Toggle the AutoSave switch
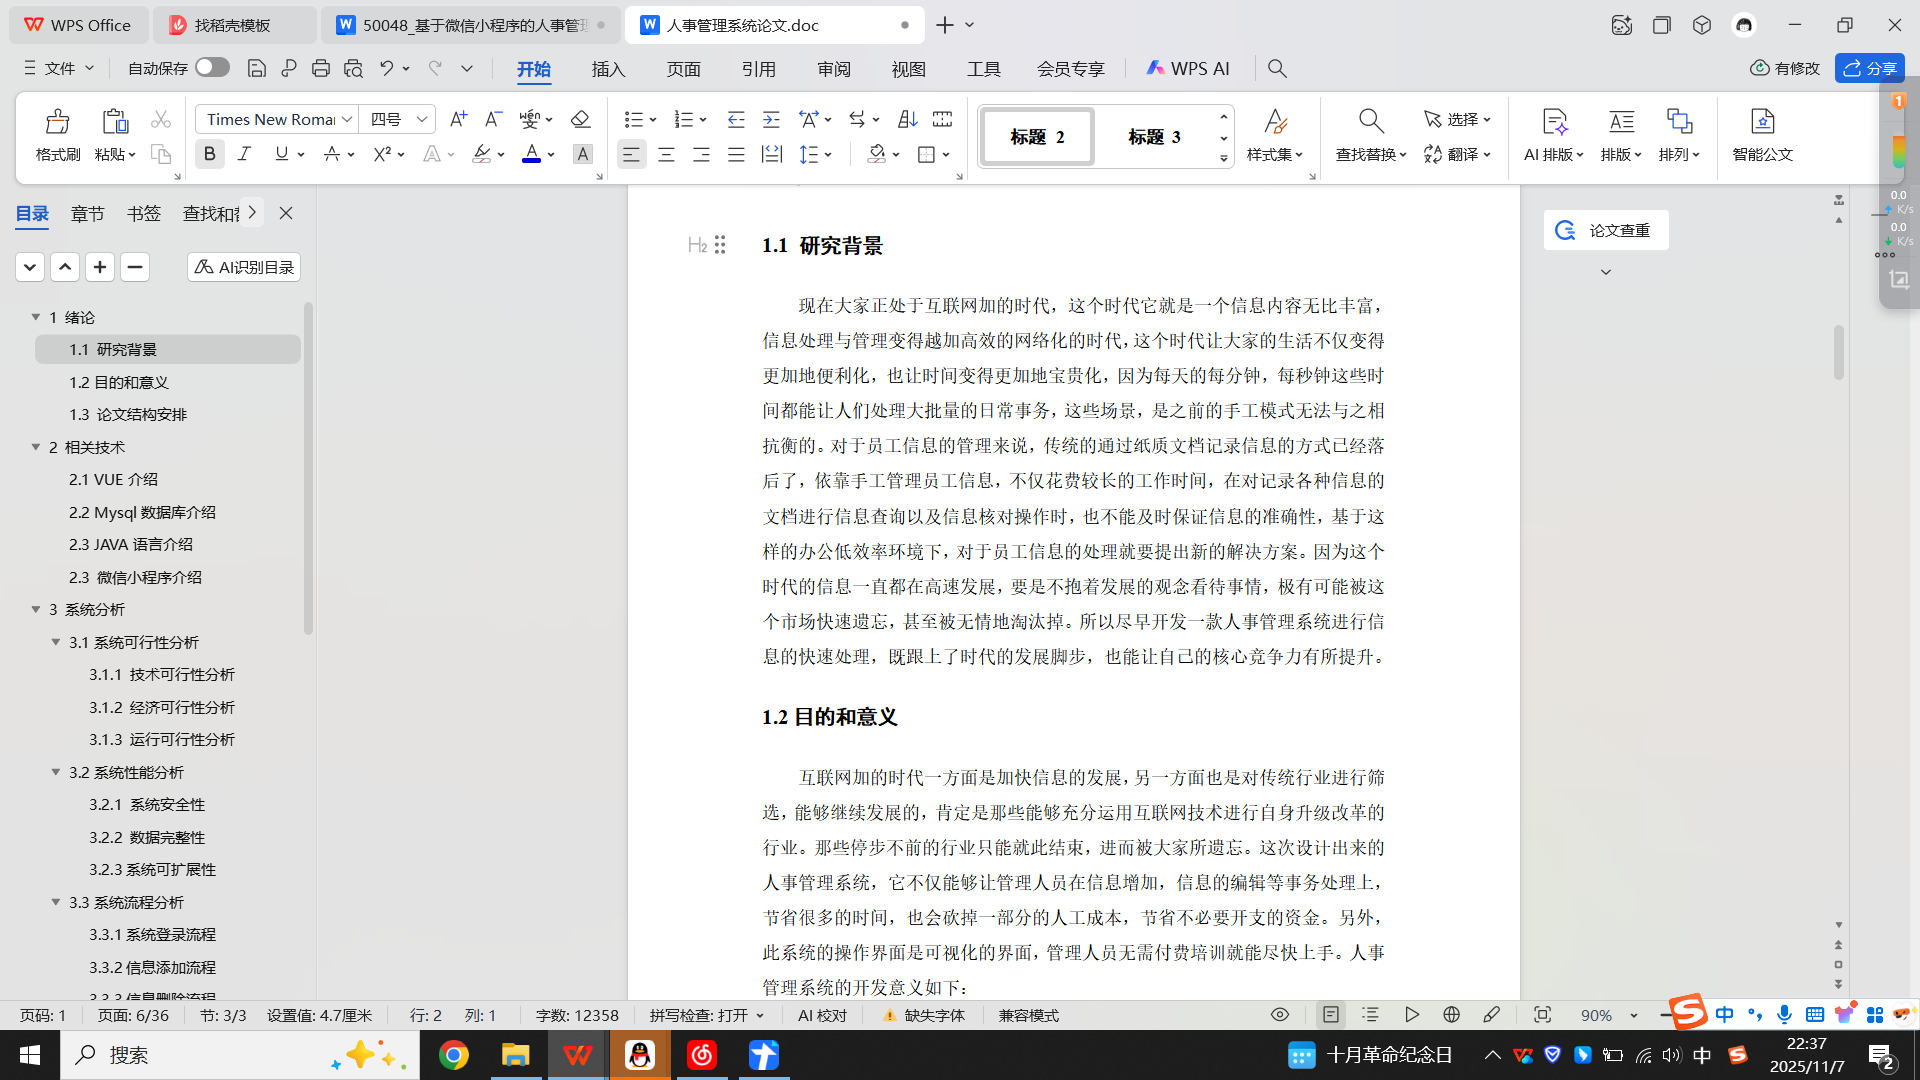This screenshot has width=1920, height=1080. click(x=212, y=67)
